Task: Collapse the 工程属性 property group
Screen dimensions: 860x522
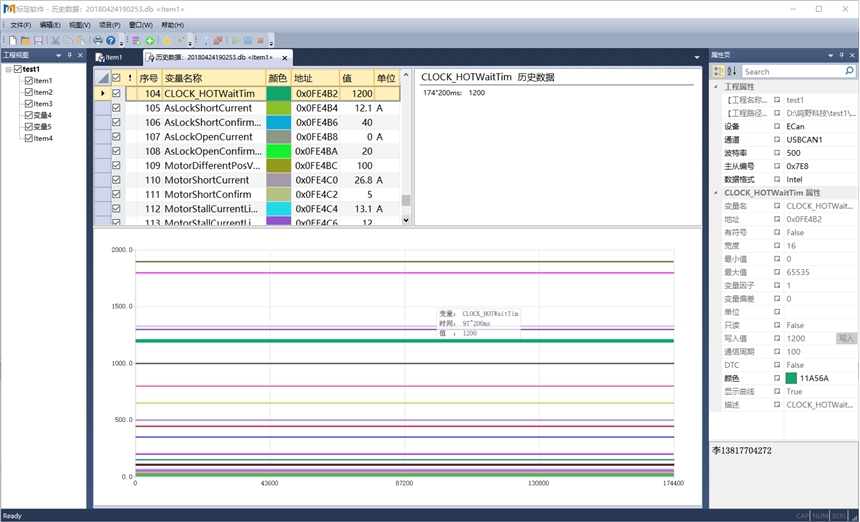Action: (715, 87)
